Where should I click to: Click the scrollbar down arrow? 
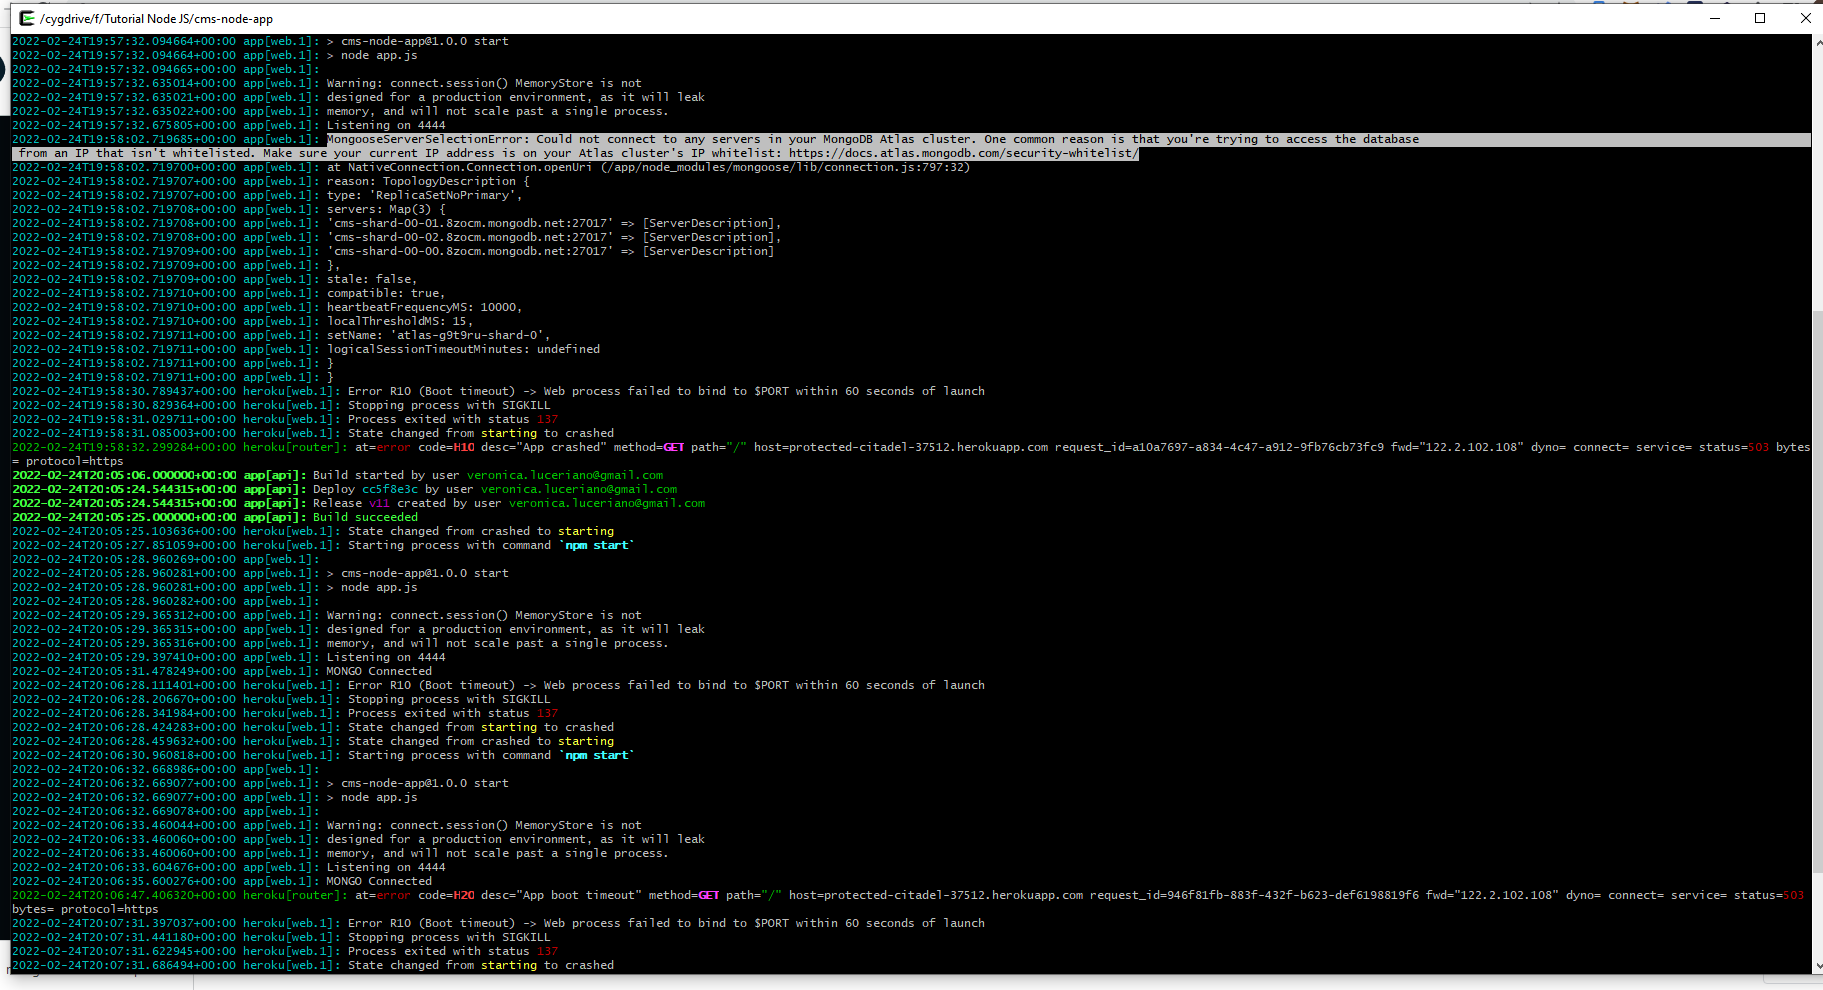tap(1817, 966)
